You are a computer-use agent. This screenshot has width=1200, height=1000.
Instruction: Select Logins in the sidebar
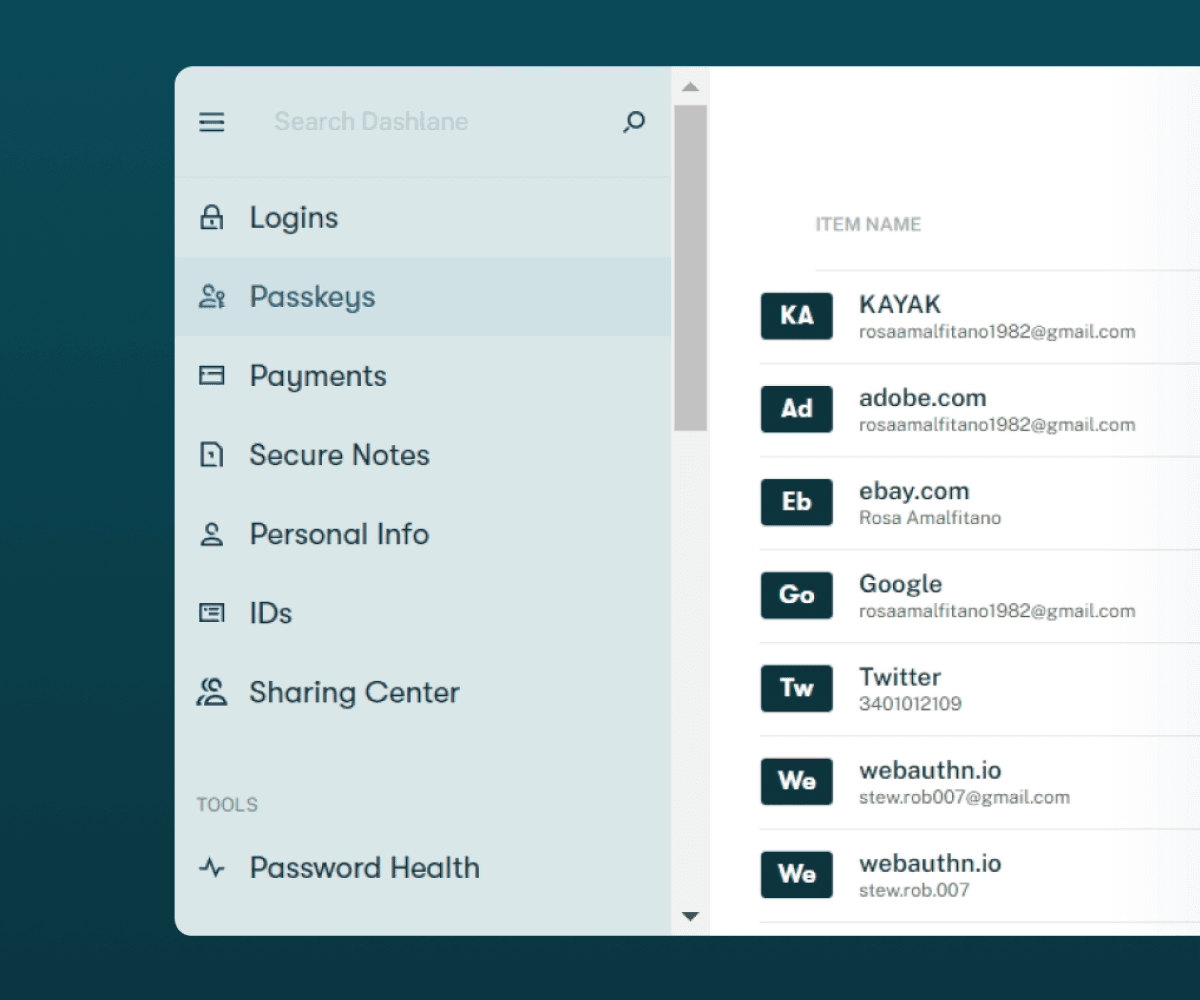[x=294, y=217]
